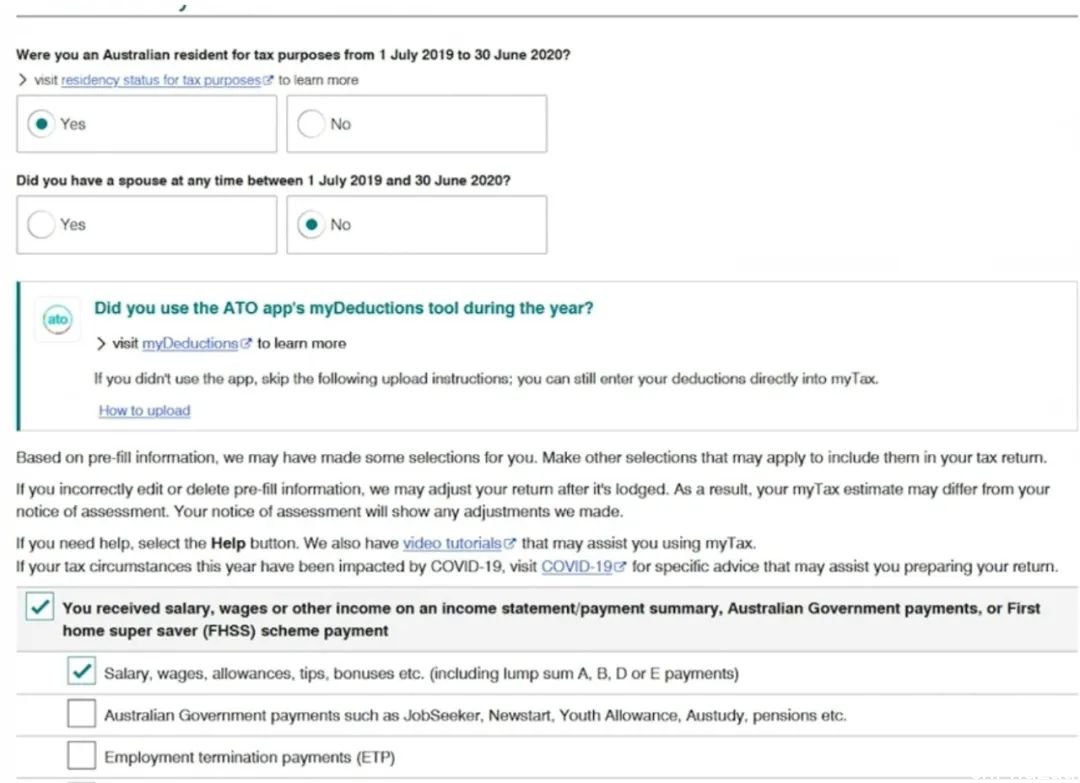Click the ATO app logo icon
This screenshot has height=783, width=1080.
pyautogui.click(x=57, y=319)
